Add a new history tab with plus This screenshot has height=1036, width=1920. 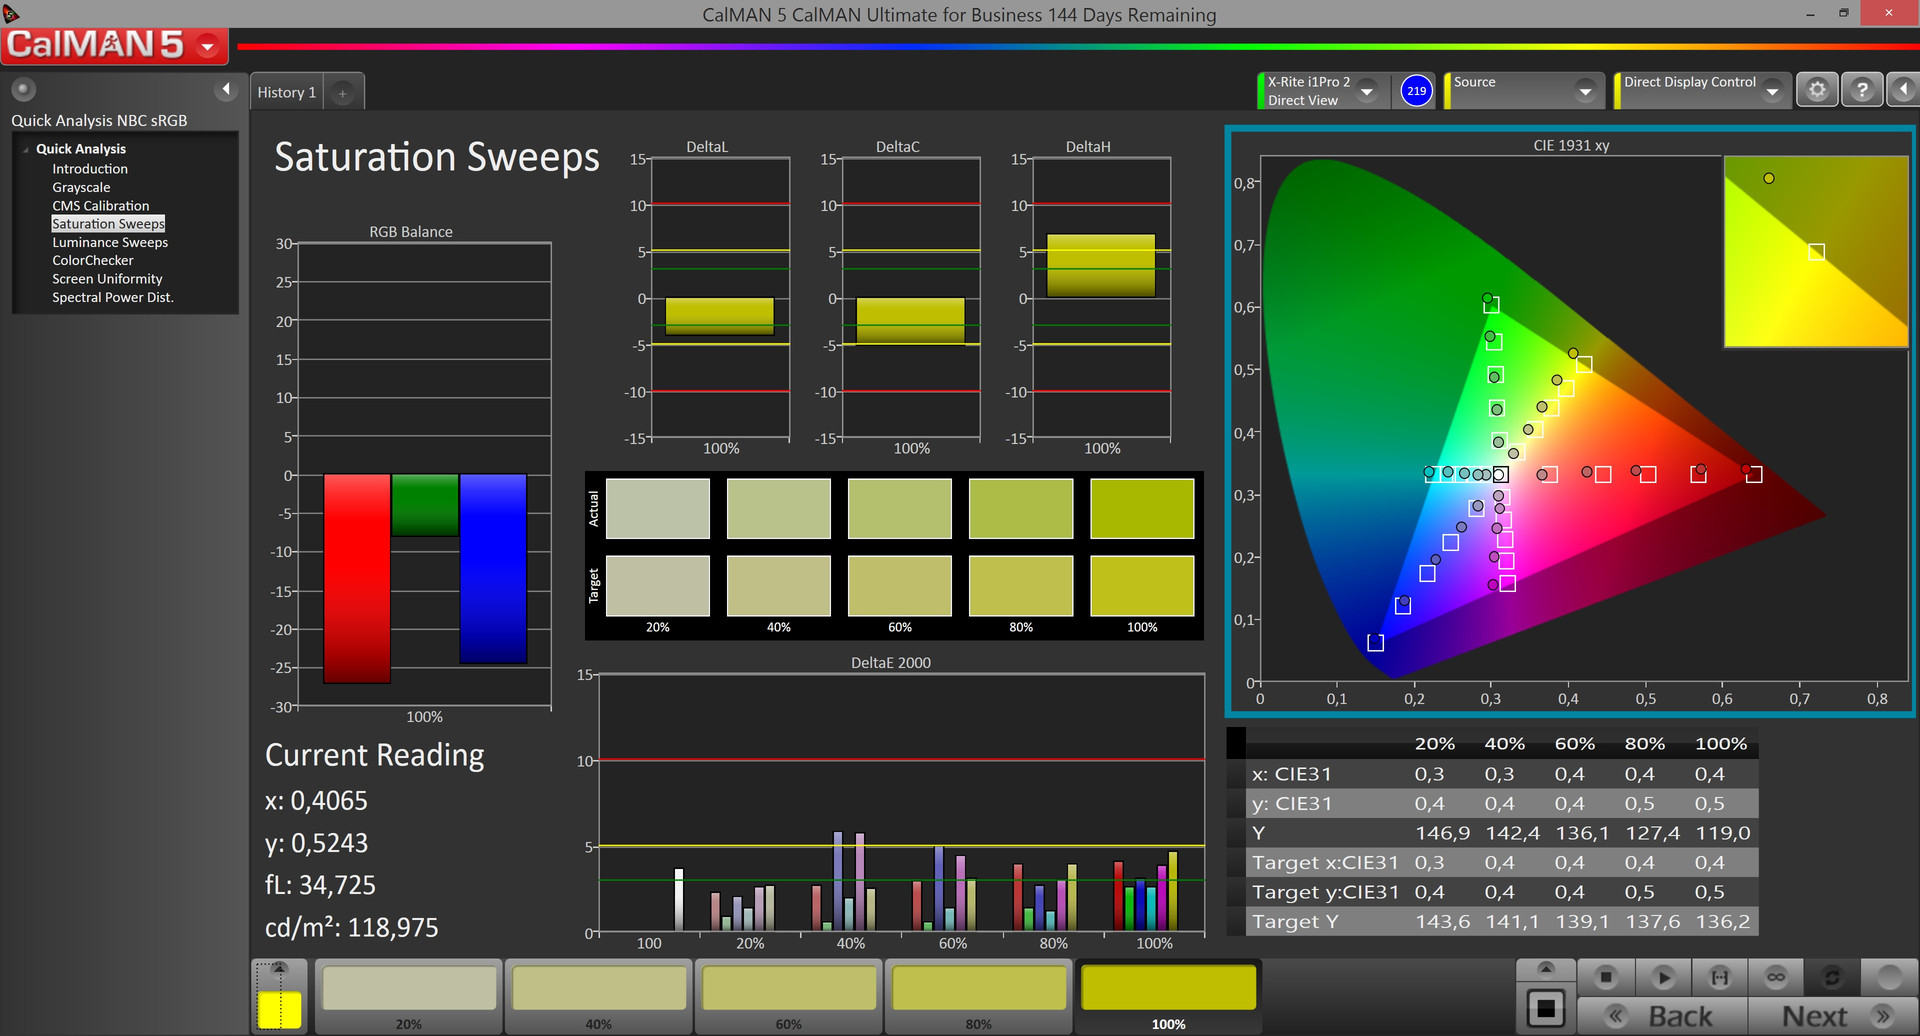(x=342, y=93)
